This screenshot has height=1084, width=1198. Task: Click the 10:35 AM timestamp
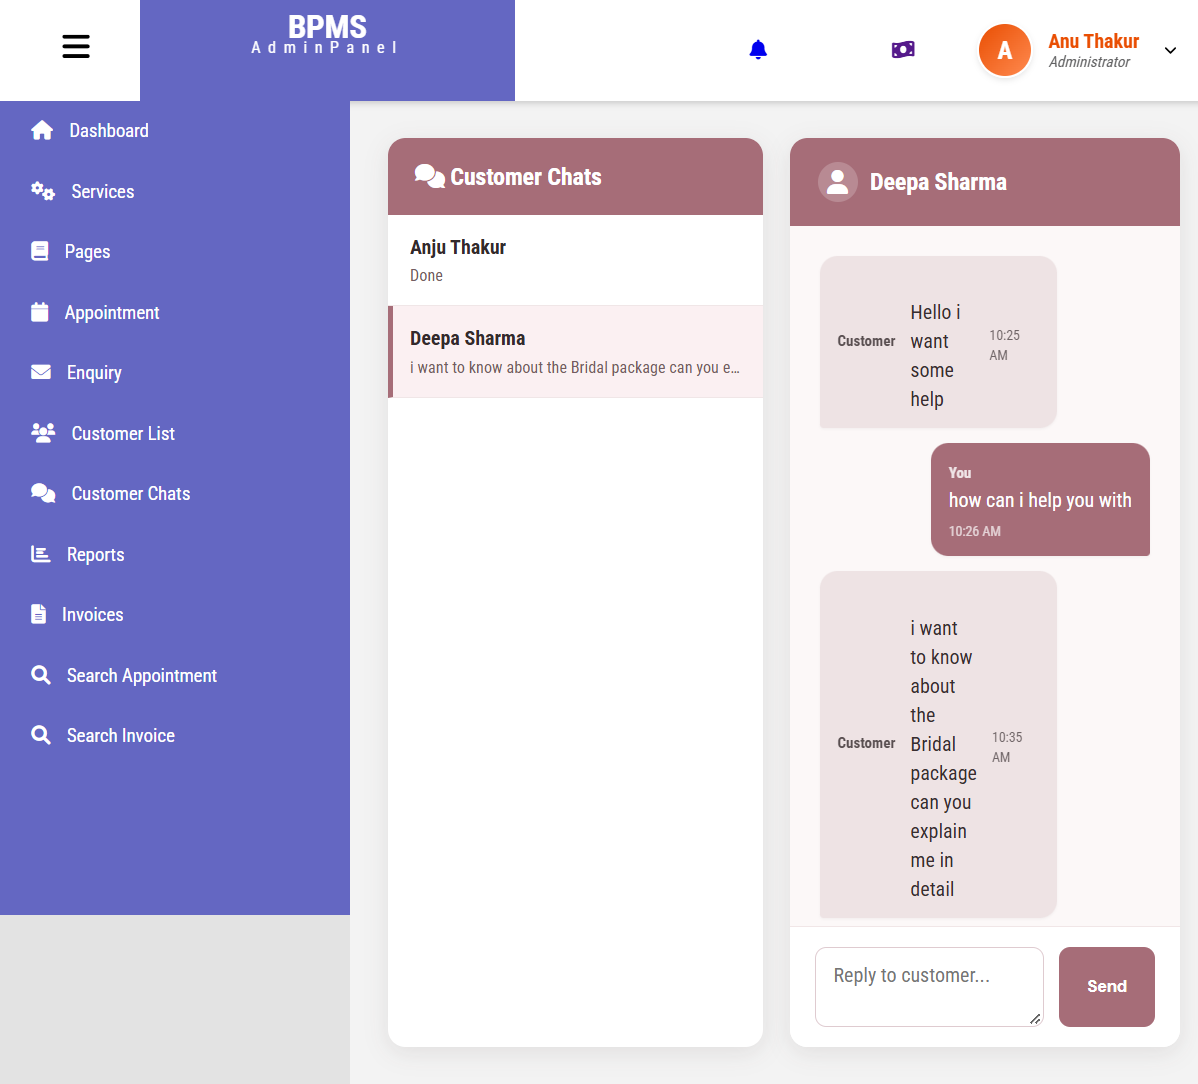click(x=1007, y=747)
